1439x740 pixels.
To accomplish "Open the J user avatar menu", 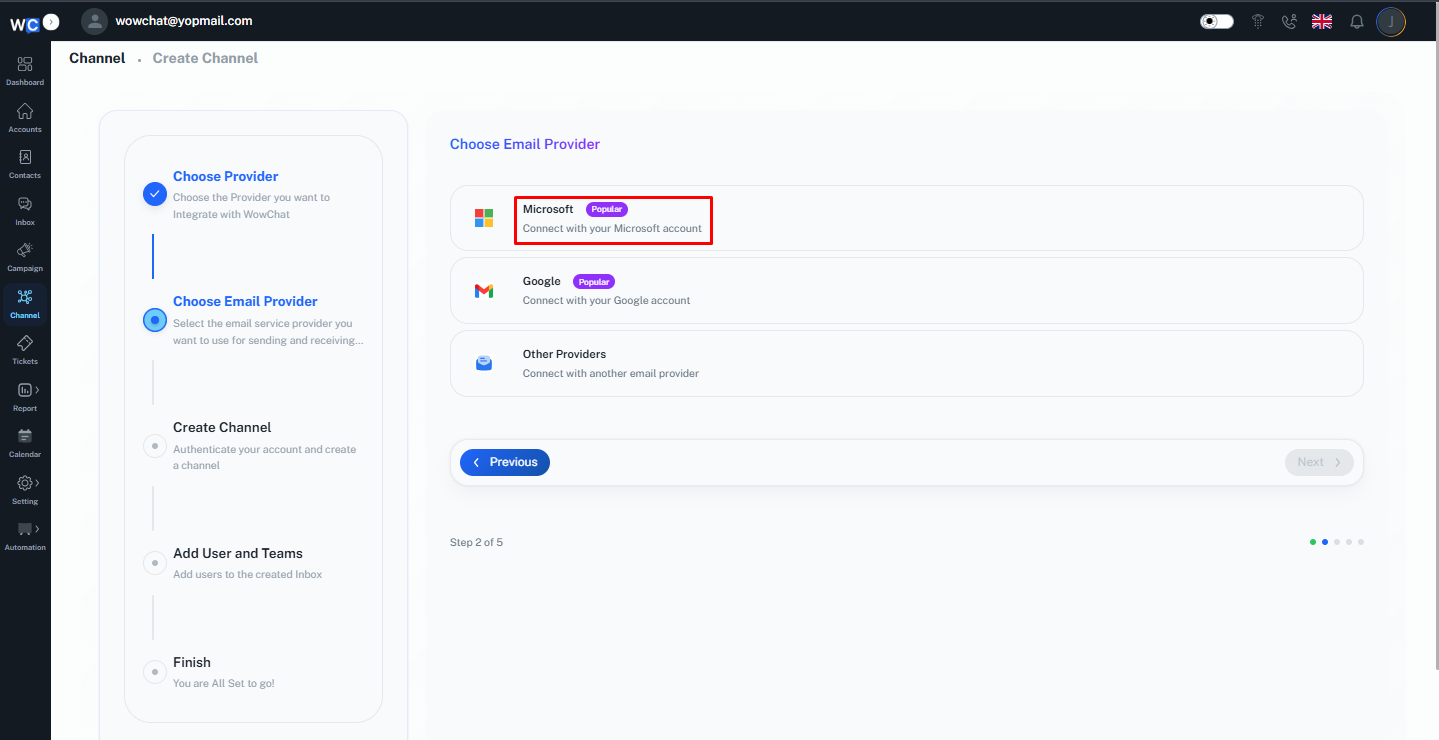I will click(1391, 21).
